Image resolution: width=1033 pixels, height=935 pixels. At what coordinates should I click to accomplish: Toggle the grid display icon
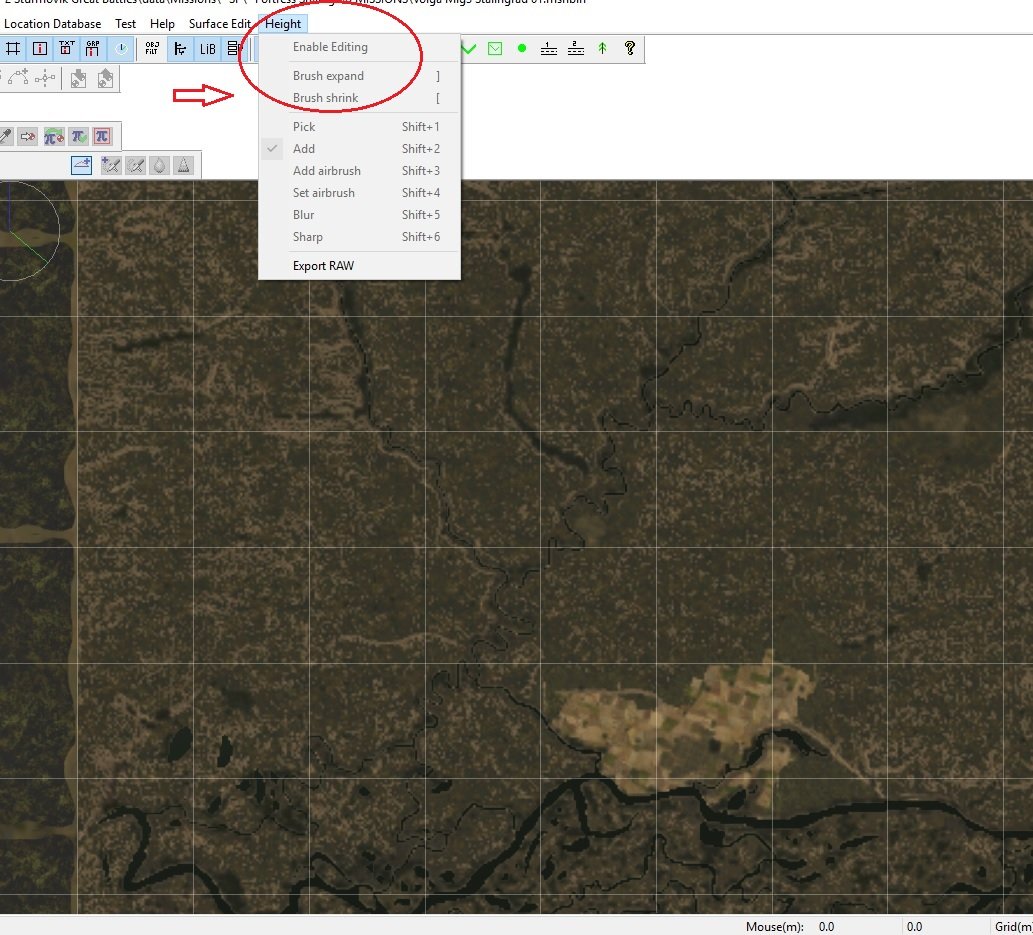13,49
